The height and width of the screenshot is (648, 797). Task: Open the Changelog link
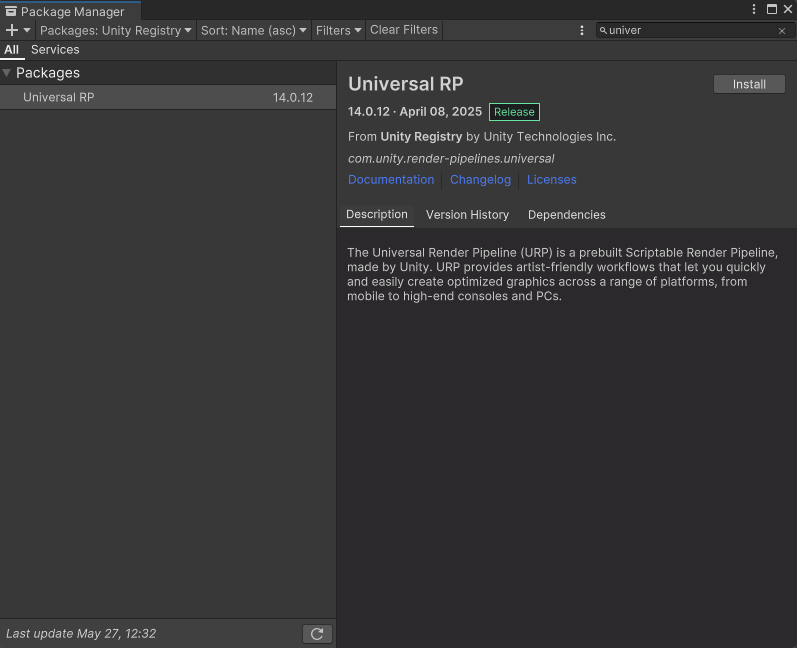[480, 180]
